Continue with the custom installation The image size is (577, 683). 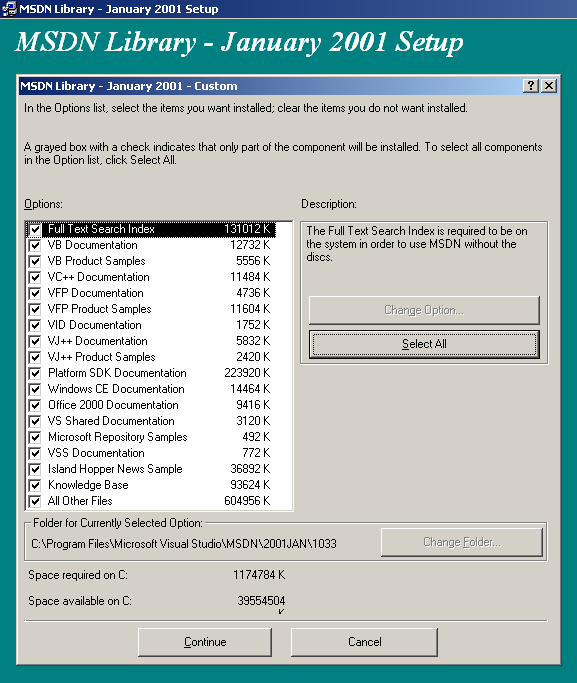pyautogui.click(x=205, y=642)
